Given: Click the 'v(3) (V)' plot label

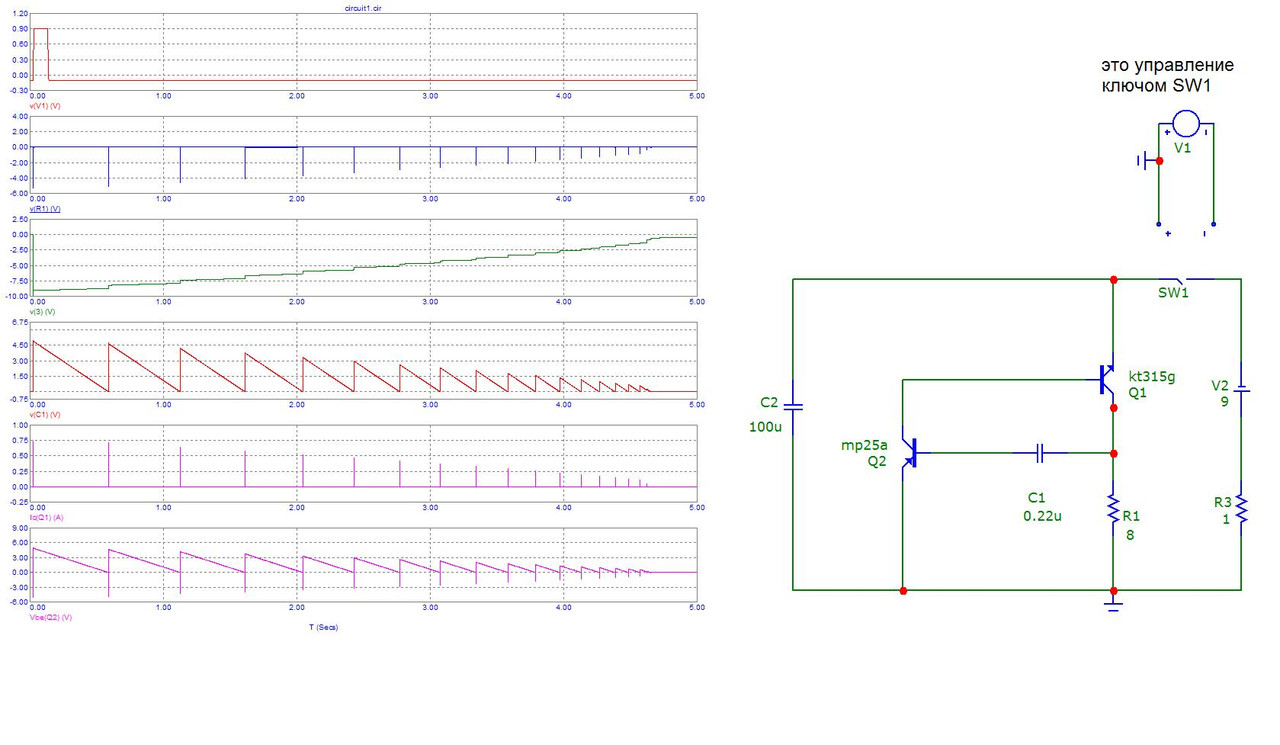Looking at the screenshot, I should (x=43, y=312).
